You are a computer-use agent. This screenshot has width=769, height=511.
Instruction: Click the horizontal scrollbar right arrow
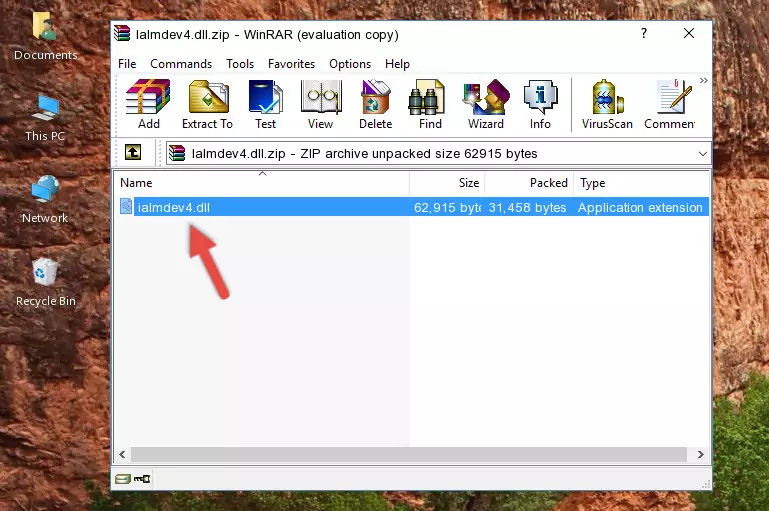[x=700, y=455]
